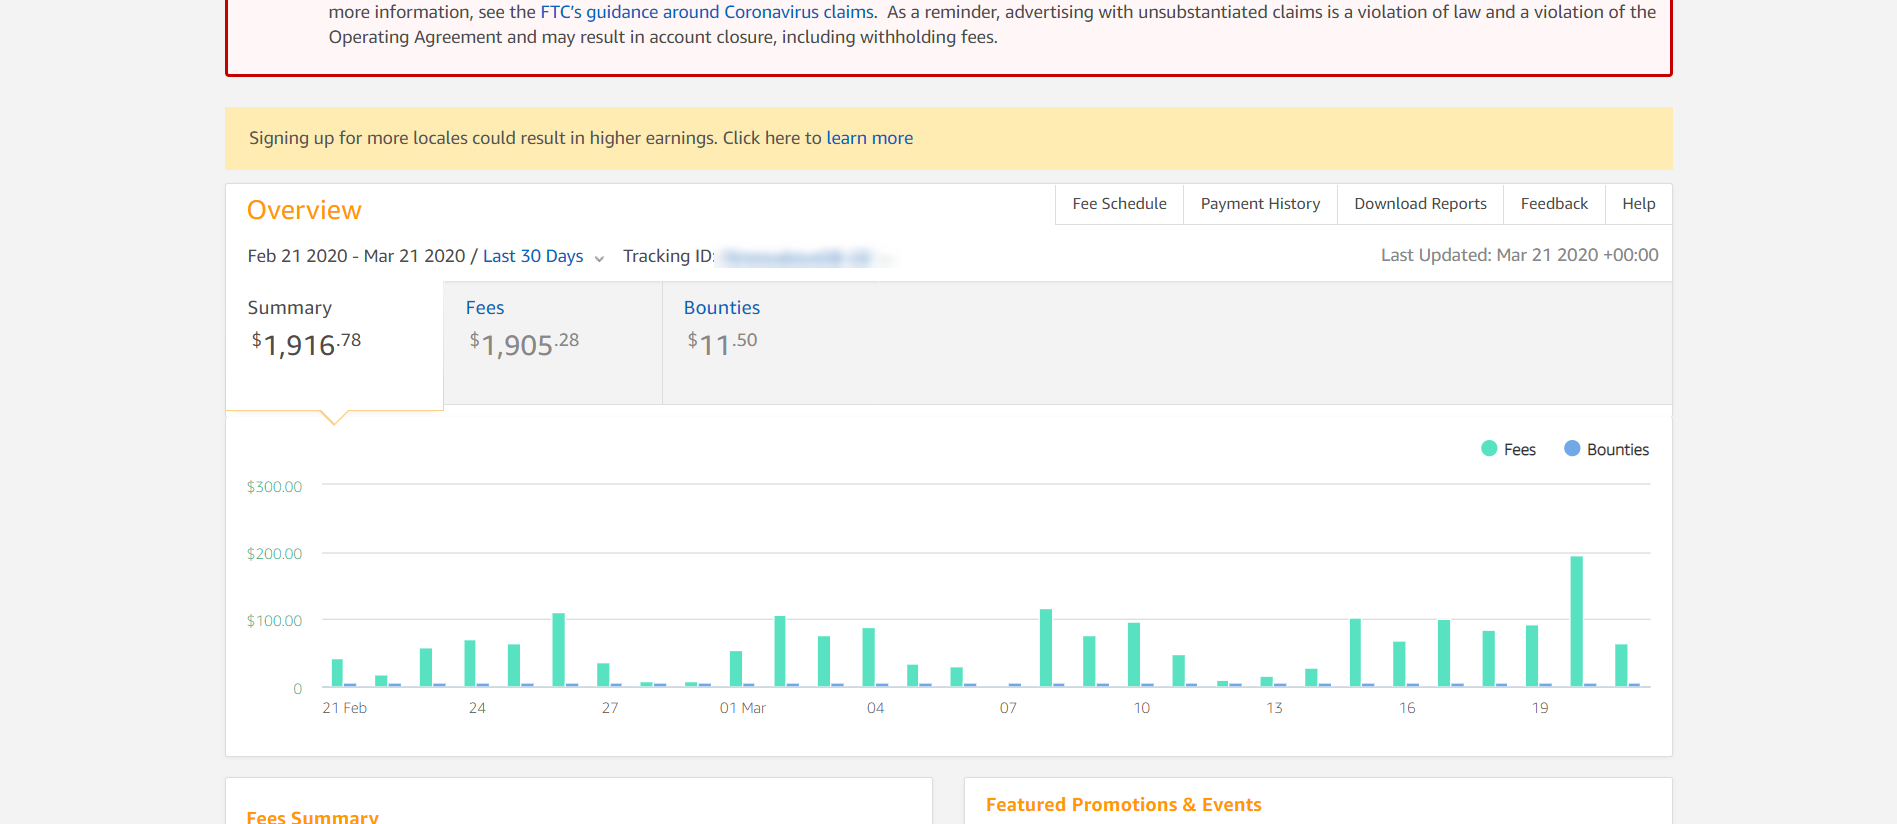
Task: Click the tallest fee bar on 20 Mar
Action: pyautogui.click(x=1577, y=621)
